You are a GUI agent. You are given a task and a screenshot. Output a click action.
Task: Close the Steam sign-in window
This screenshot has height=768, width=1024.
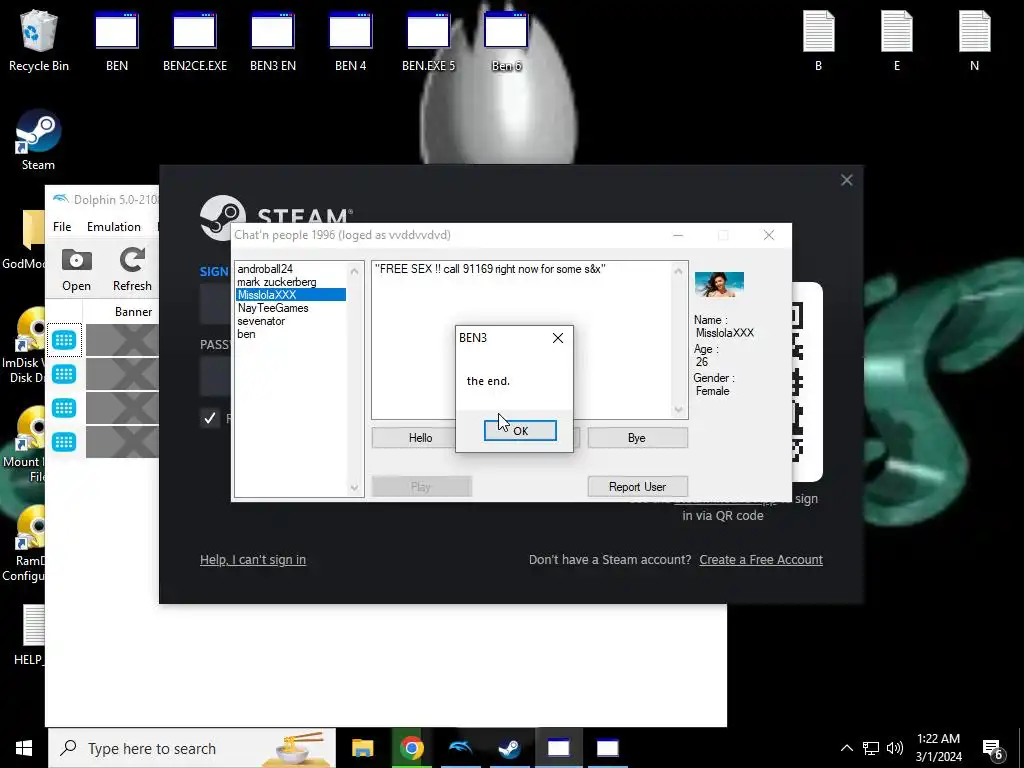pyautogui.click(x=846, y=180)
